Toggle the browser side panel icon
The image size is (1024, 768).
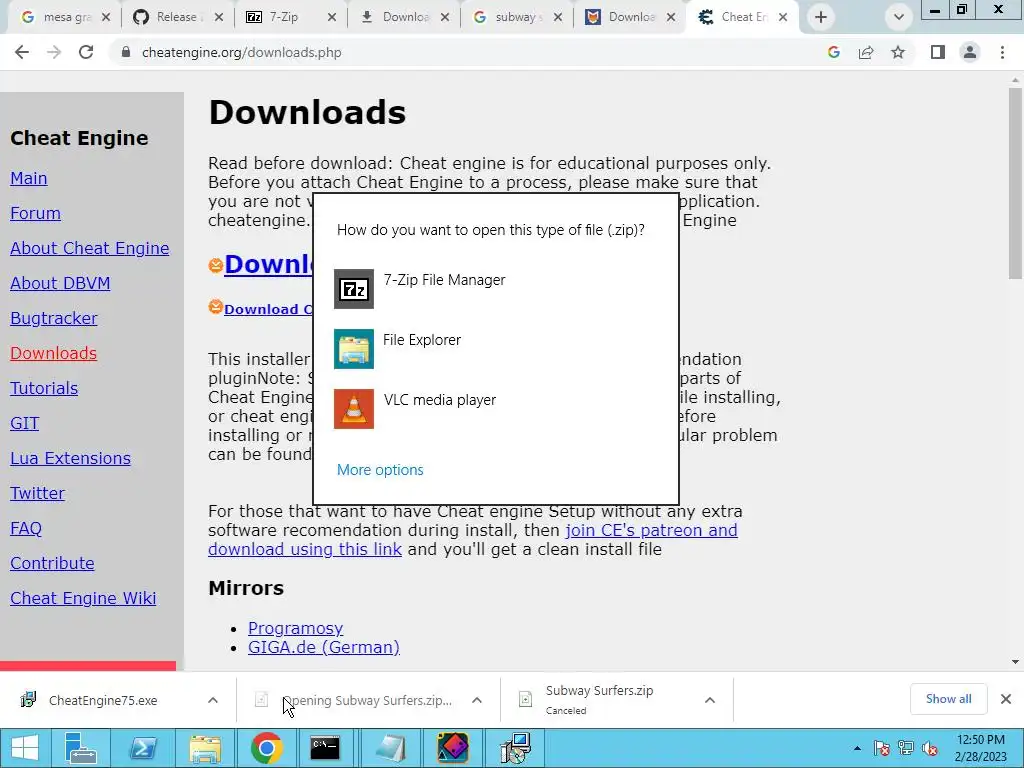click(x=938, y=52)
